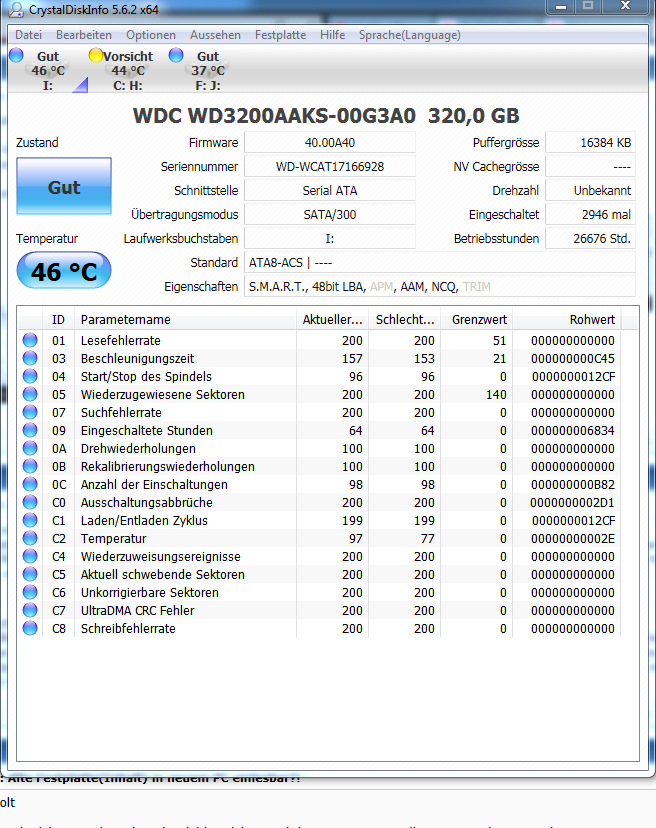The image size is (656, 828).
Task: Click the Schnittstelle field Serial ATA
Action: point(330,191)
